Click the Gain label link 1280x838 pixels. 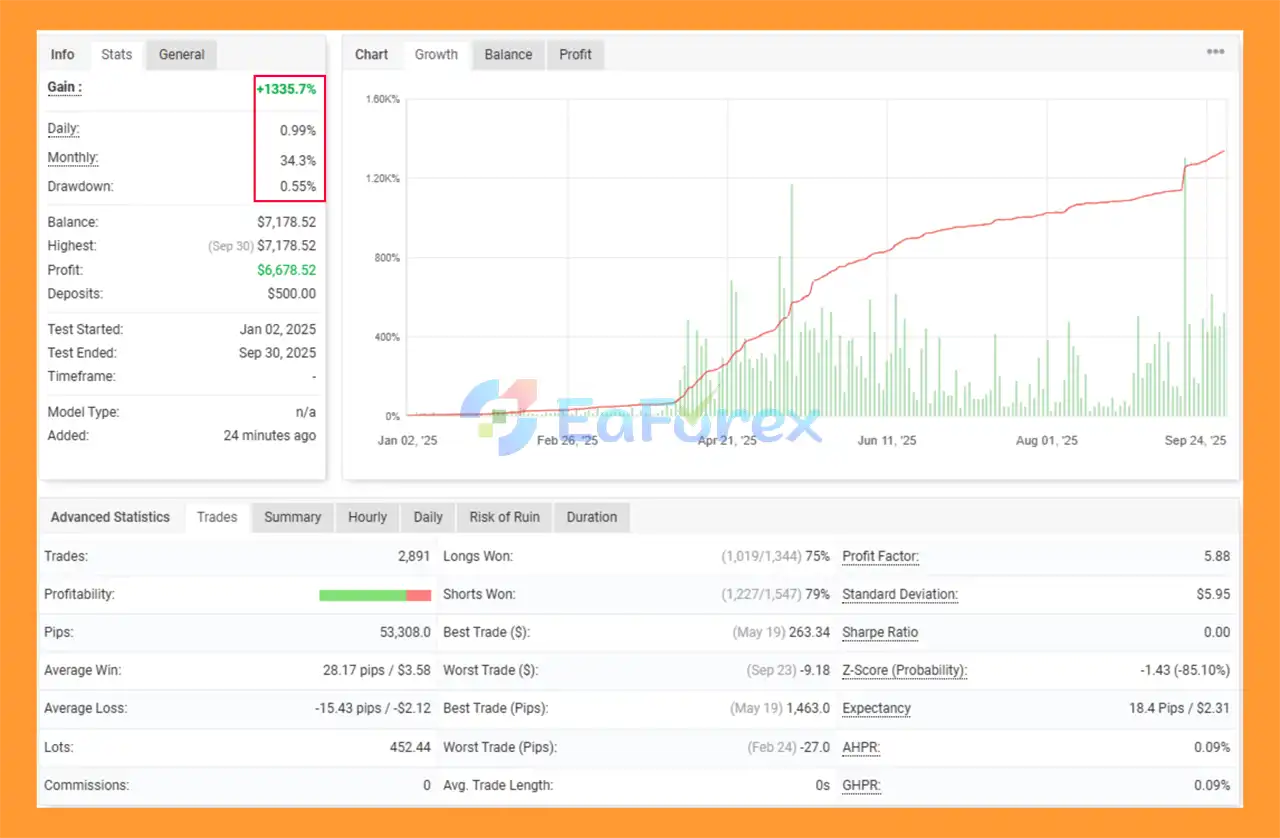[x=64, y=88]
